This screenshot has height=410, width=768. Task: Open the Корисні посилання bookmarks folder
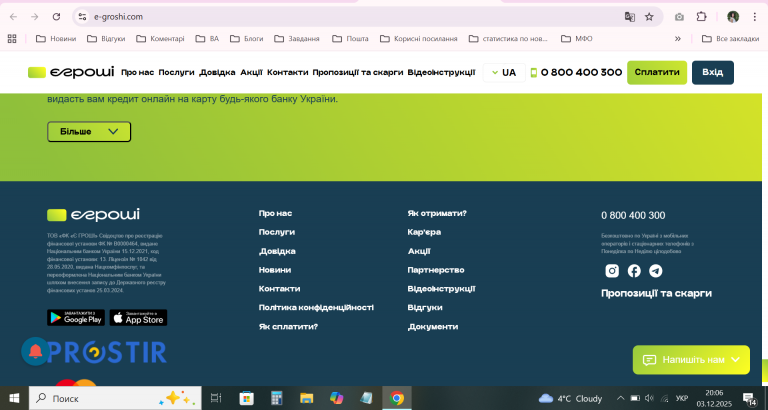click(419, 38)
